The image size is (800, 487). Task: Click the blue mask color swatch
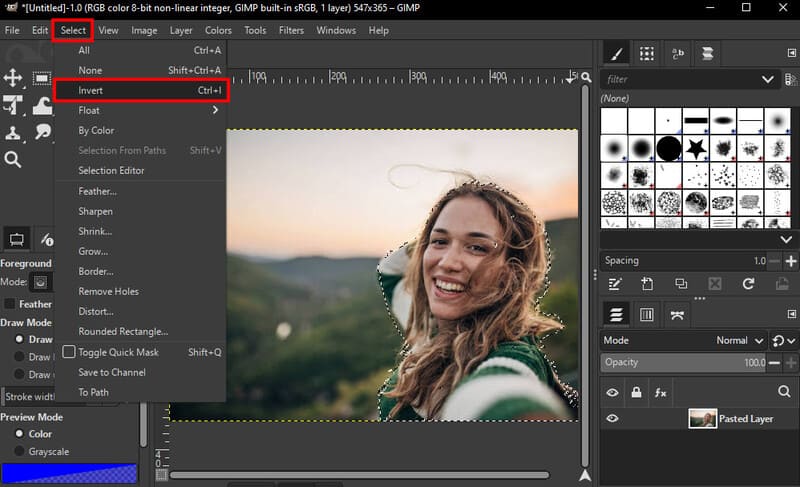[69, 473]
